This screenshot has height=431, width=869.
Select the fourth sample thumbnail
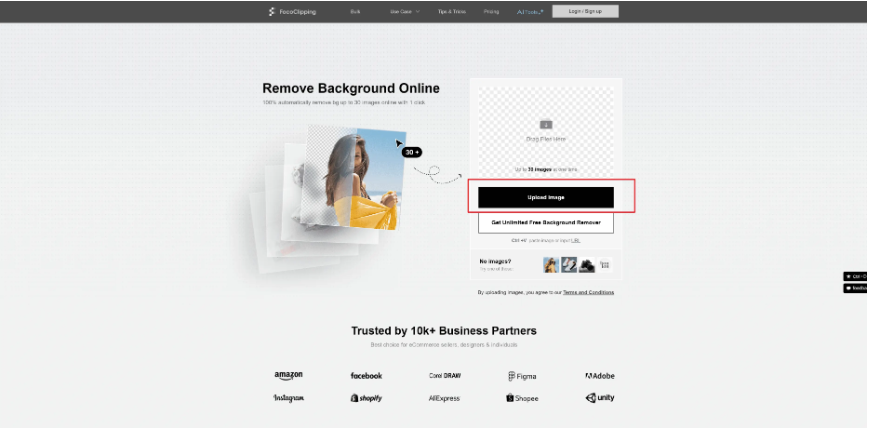(x=604, y=265)
